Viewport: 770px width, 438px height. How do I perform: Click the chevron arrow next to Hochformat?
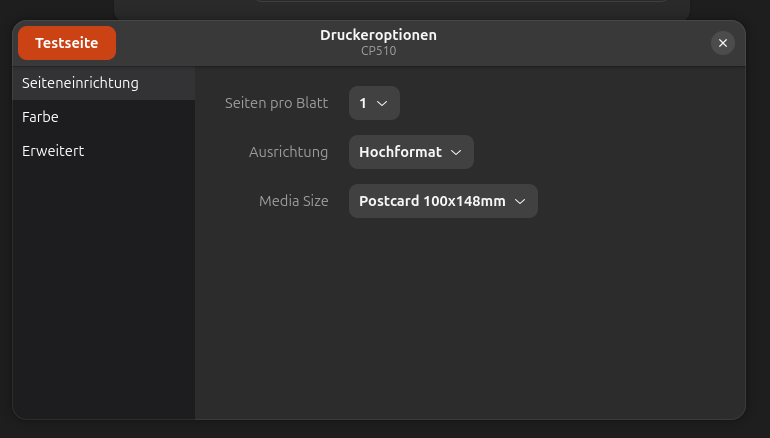point(456,152)
